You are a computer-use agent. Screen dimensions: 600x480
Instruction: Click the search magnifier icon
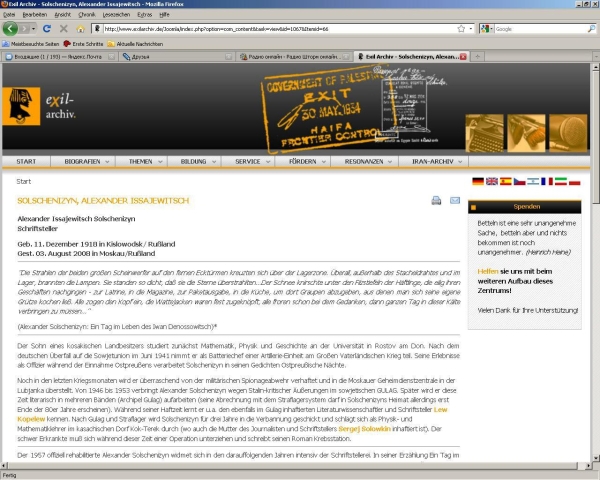pos(592,29)
